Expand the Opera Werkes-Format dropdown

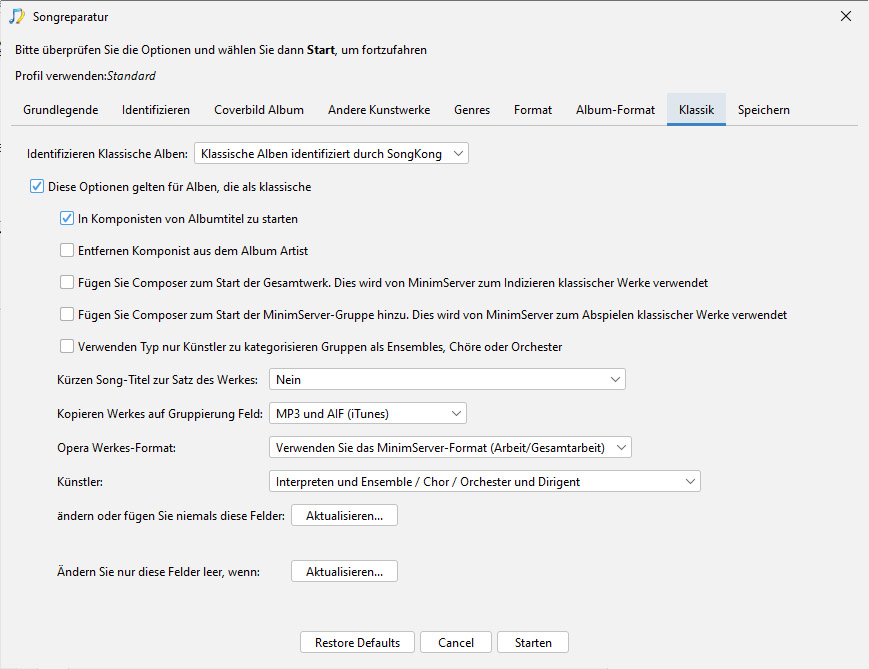point(450,448)
